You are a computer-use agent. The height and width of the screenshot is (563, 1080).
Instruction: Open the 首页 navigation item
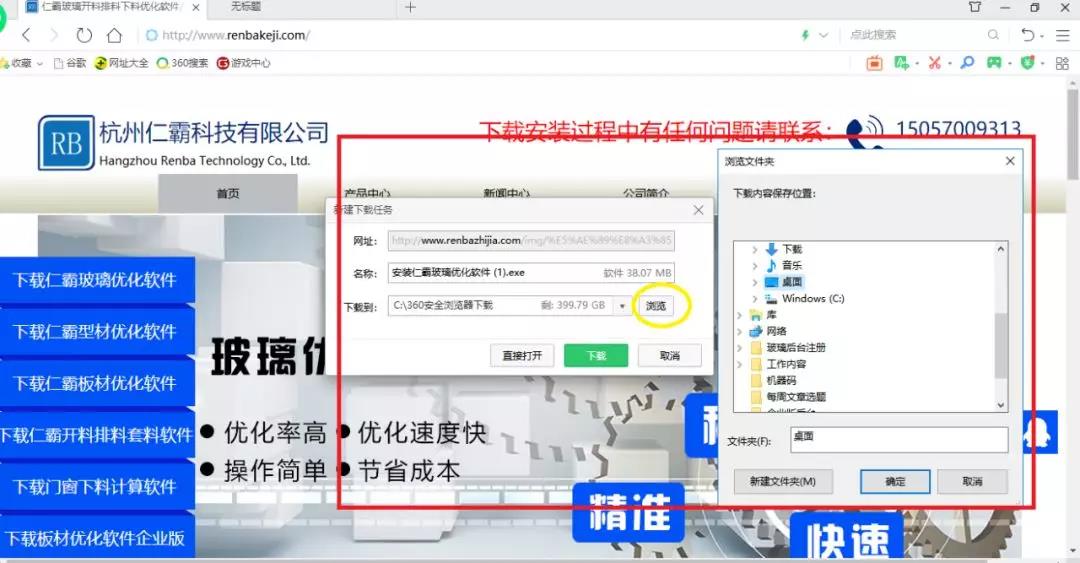coord(228,194)
